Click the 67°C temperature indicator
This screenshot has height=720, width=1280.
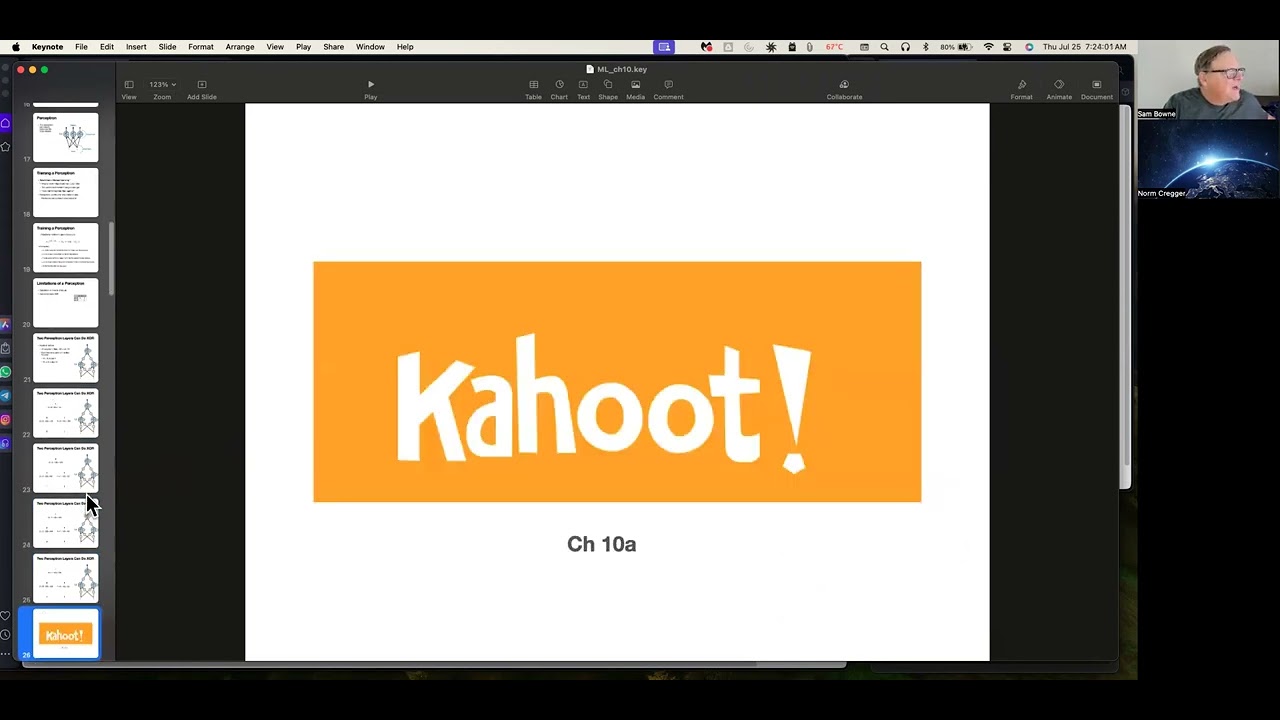[834, 47]
